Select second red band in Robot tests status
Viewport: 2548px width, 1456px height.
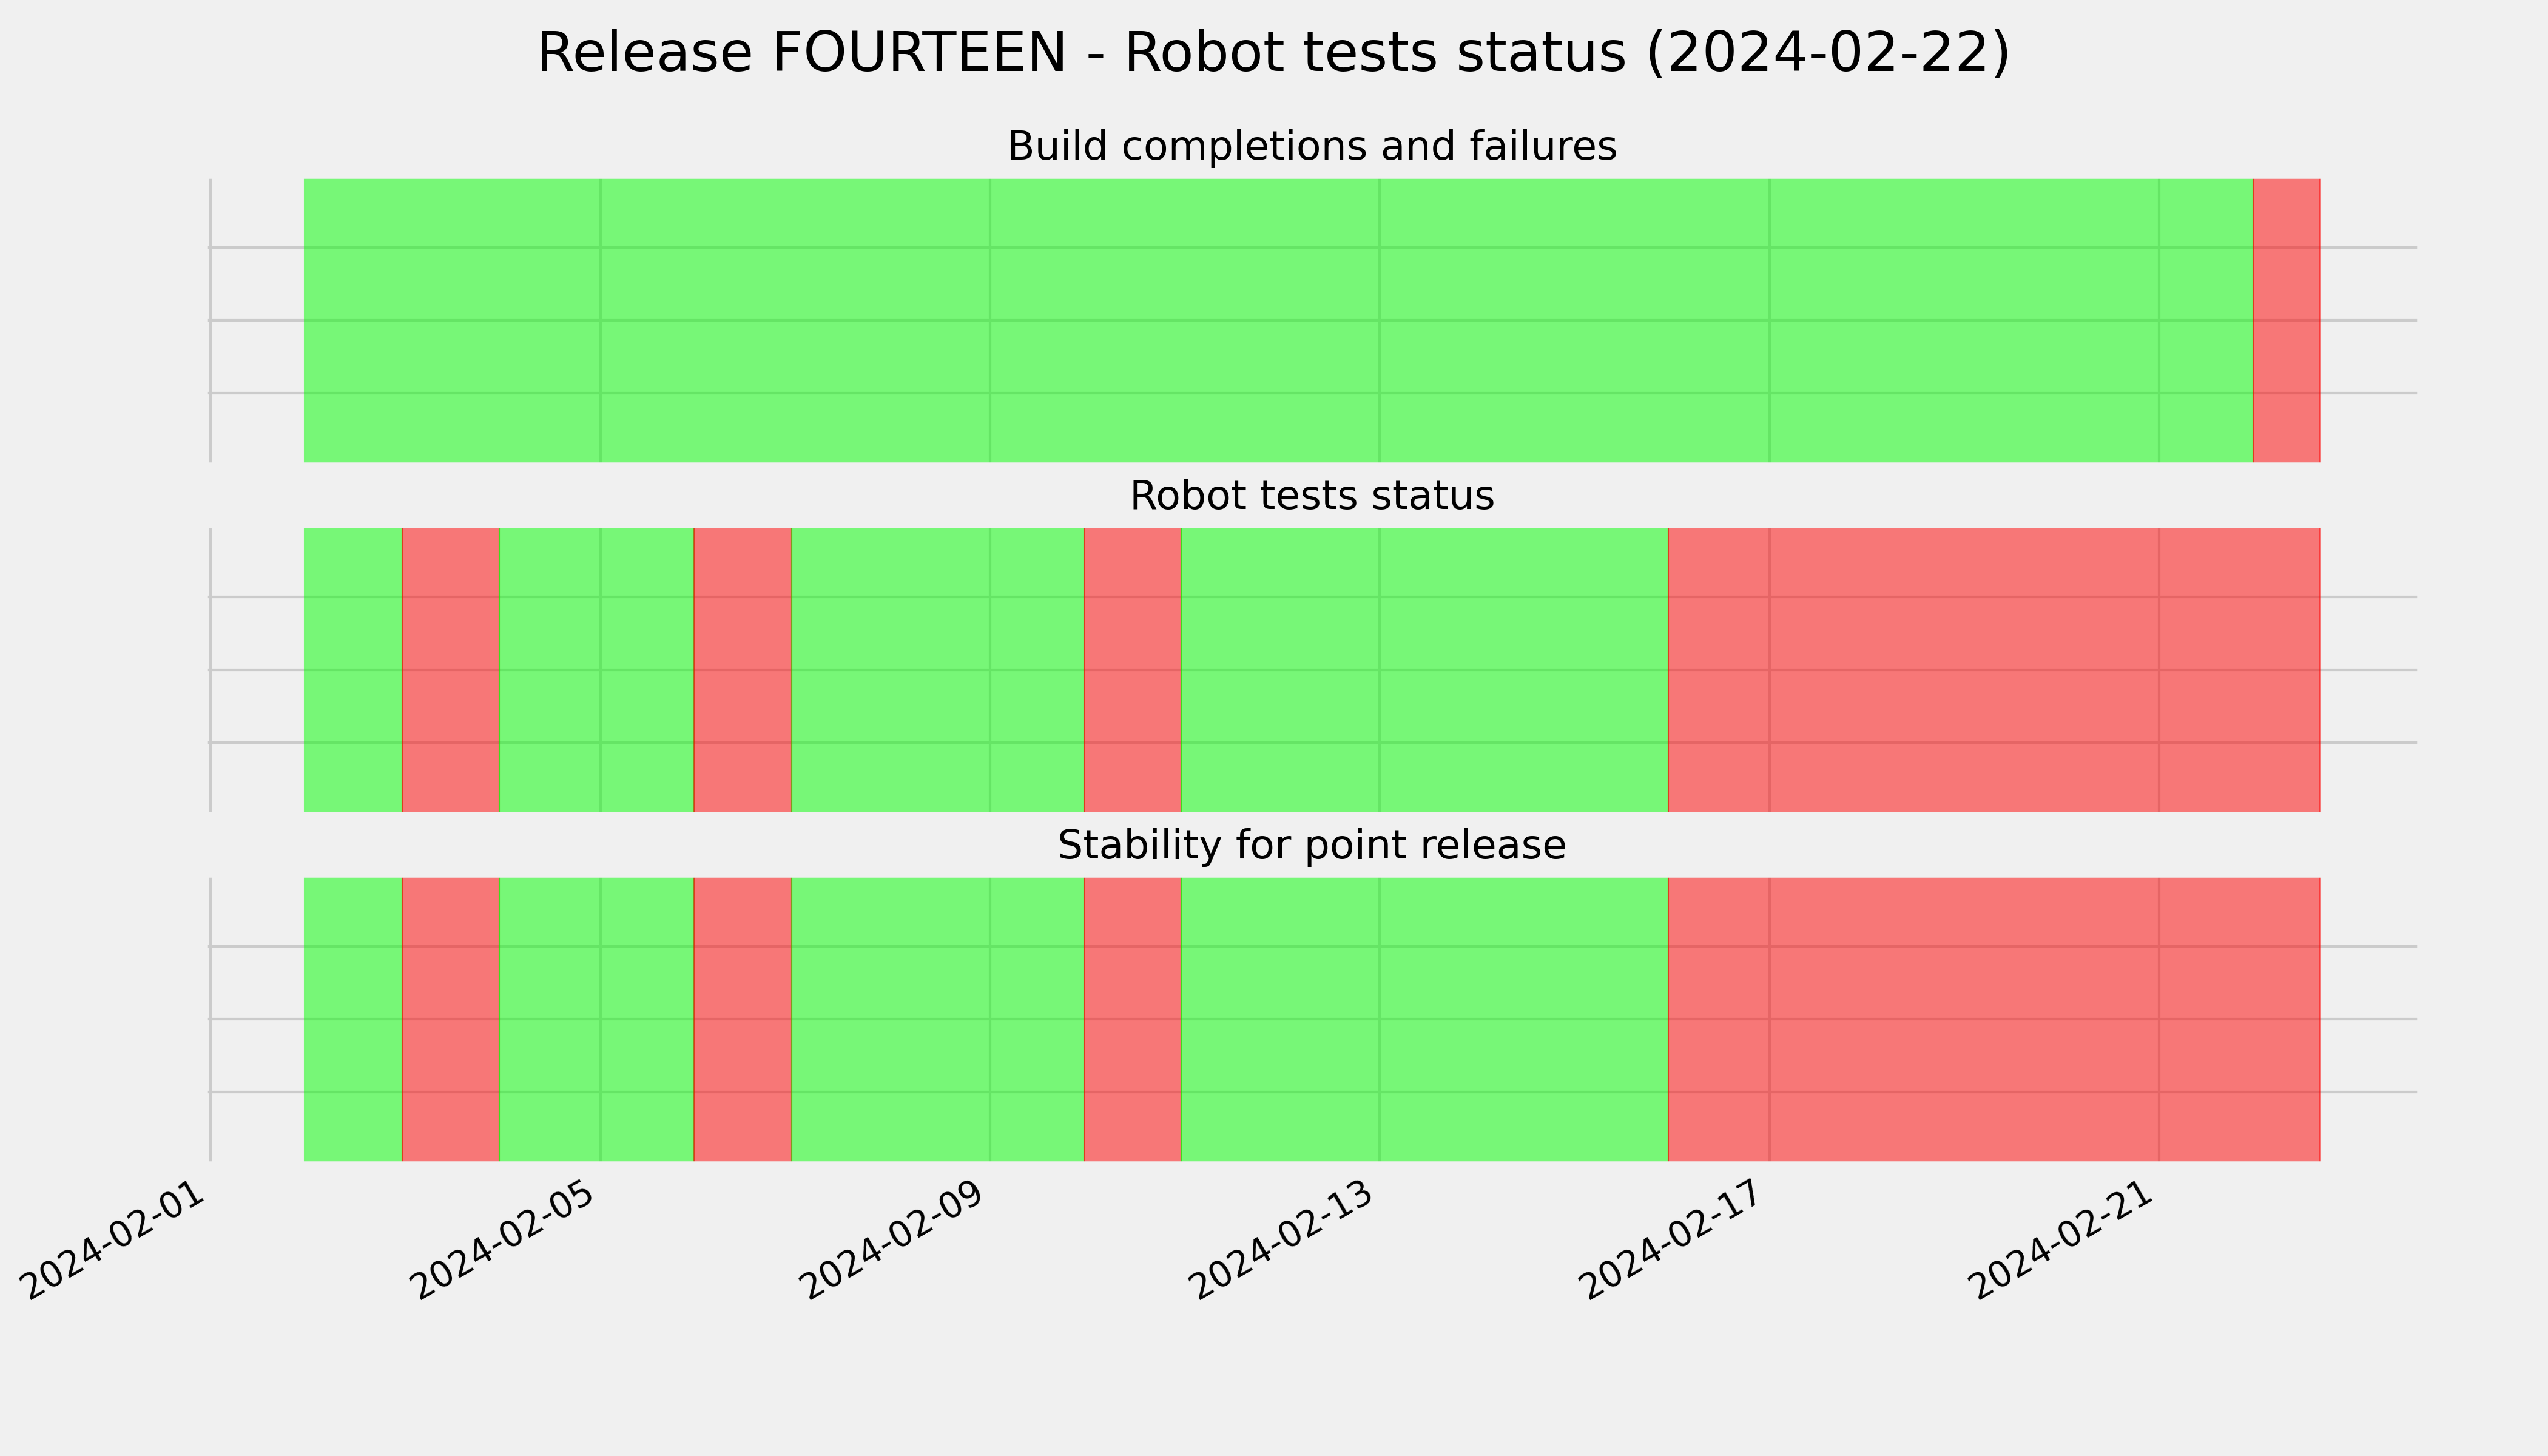click(742, 670)
